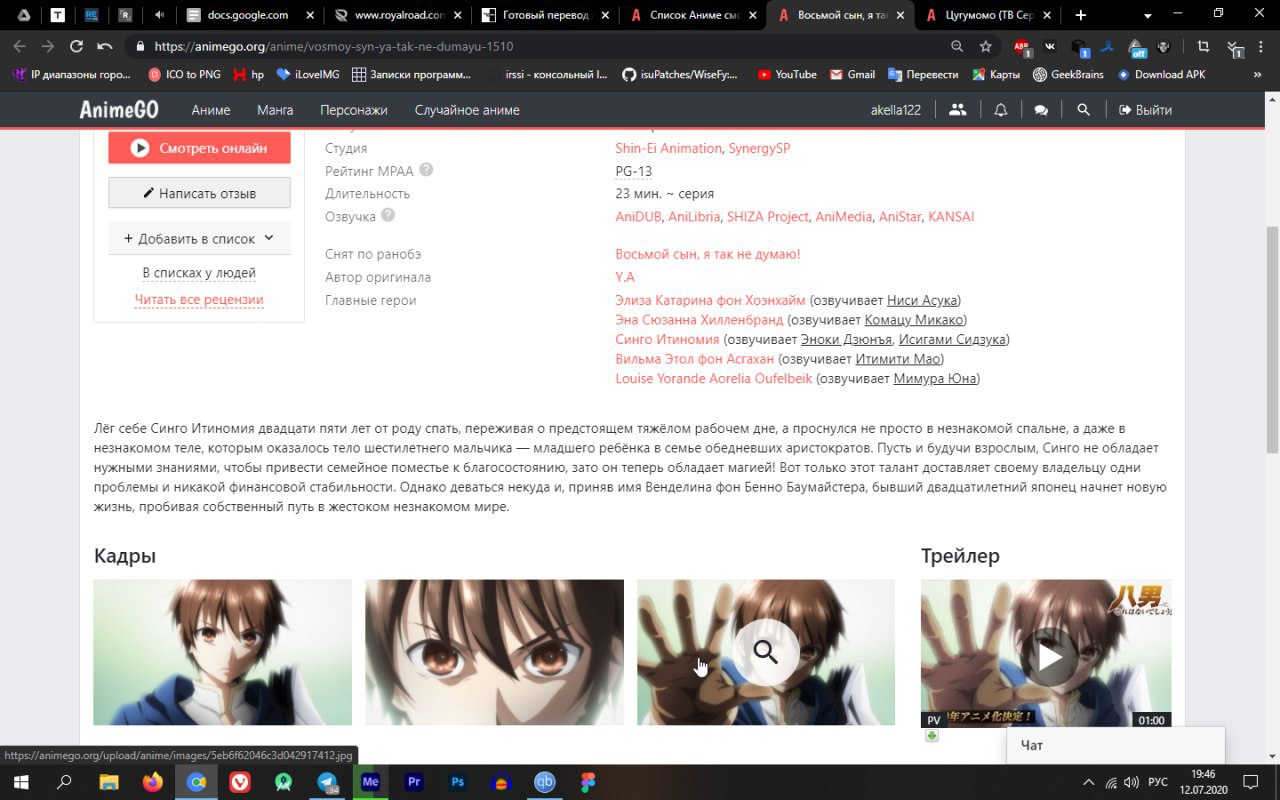
Task: Open the users group icon in header
Action: point(958,110)
